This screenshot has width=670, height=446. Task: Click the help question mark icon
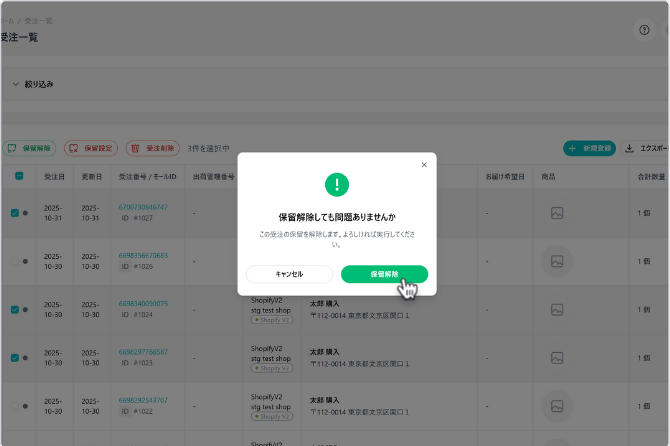[x=644, y=30]
